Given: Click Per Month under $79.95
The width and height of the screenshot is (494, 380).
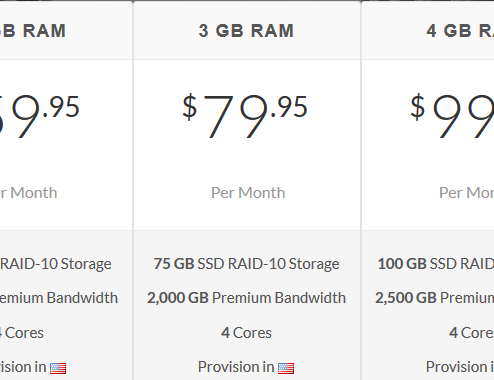Looking at the screenshot, I should pyautogui.click(x=248, y=193).
